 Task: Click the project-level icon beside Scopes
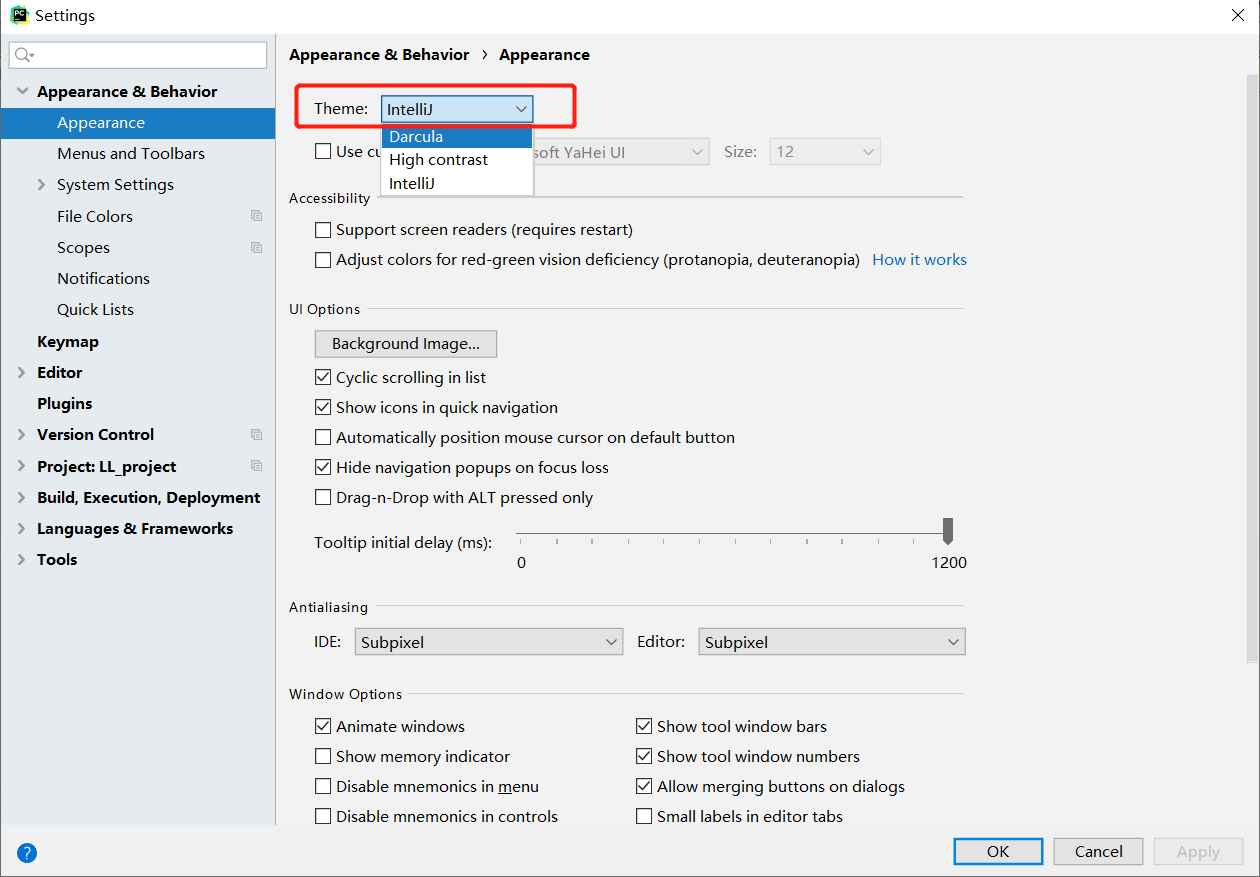[257, 247]
